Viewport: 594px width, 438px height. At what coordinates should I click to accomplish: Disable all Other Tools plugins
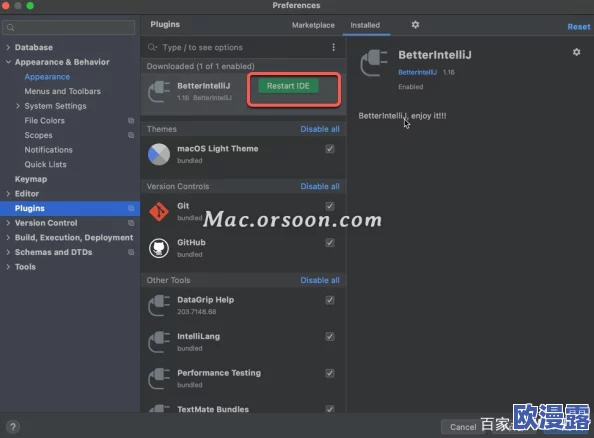click(x=320, y=280)
